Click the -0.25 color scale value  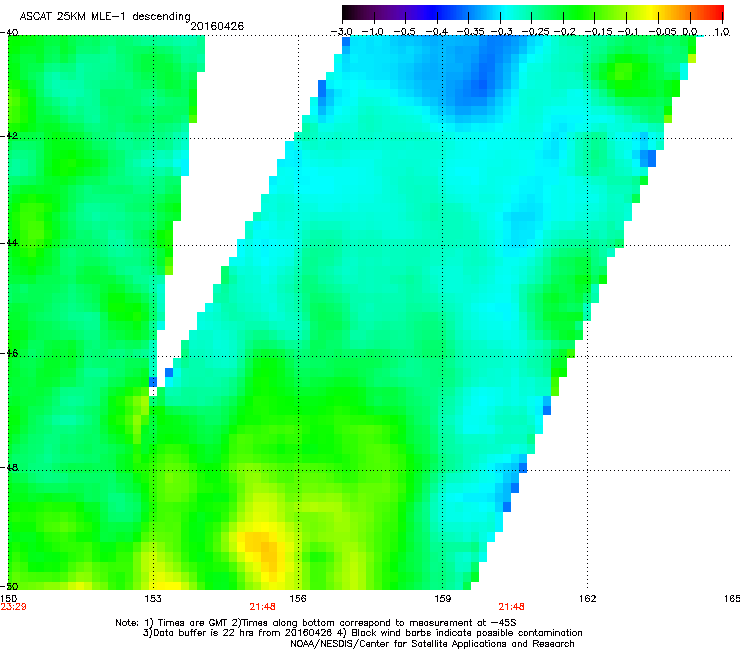pos(535,32)
